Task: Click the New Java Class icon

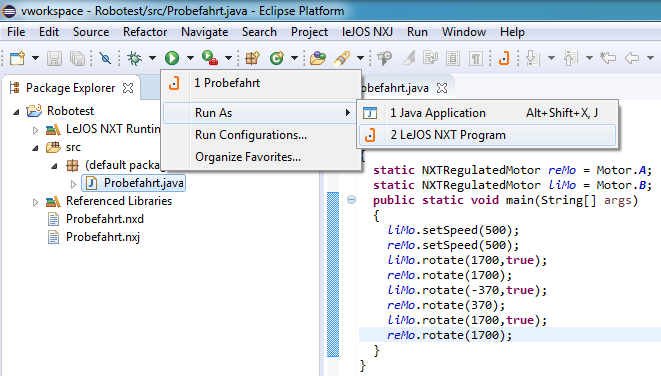Action: point(277,58)
